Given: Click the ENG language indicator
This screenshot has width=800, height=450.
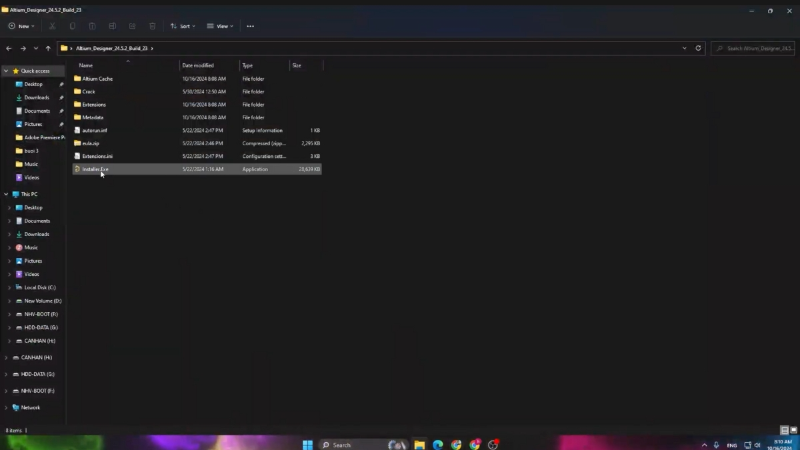Looking at the screenshot, I should 732,445.
